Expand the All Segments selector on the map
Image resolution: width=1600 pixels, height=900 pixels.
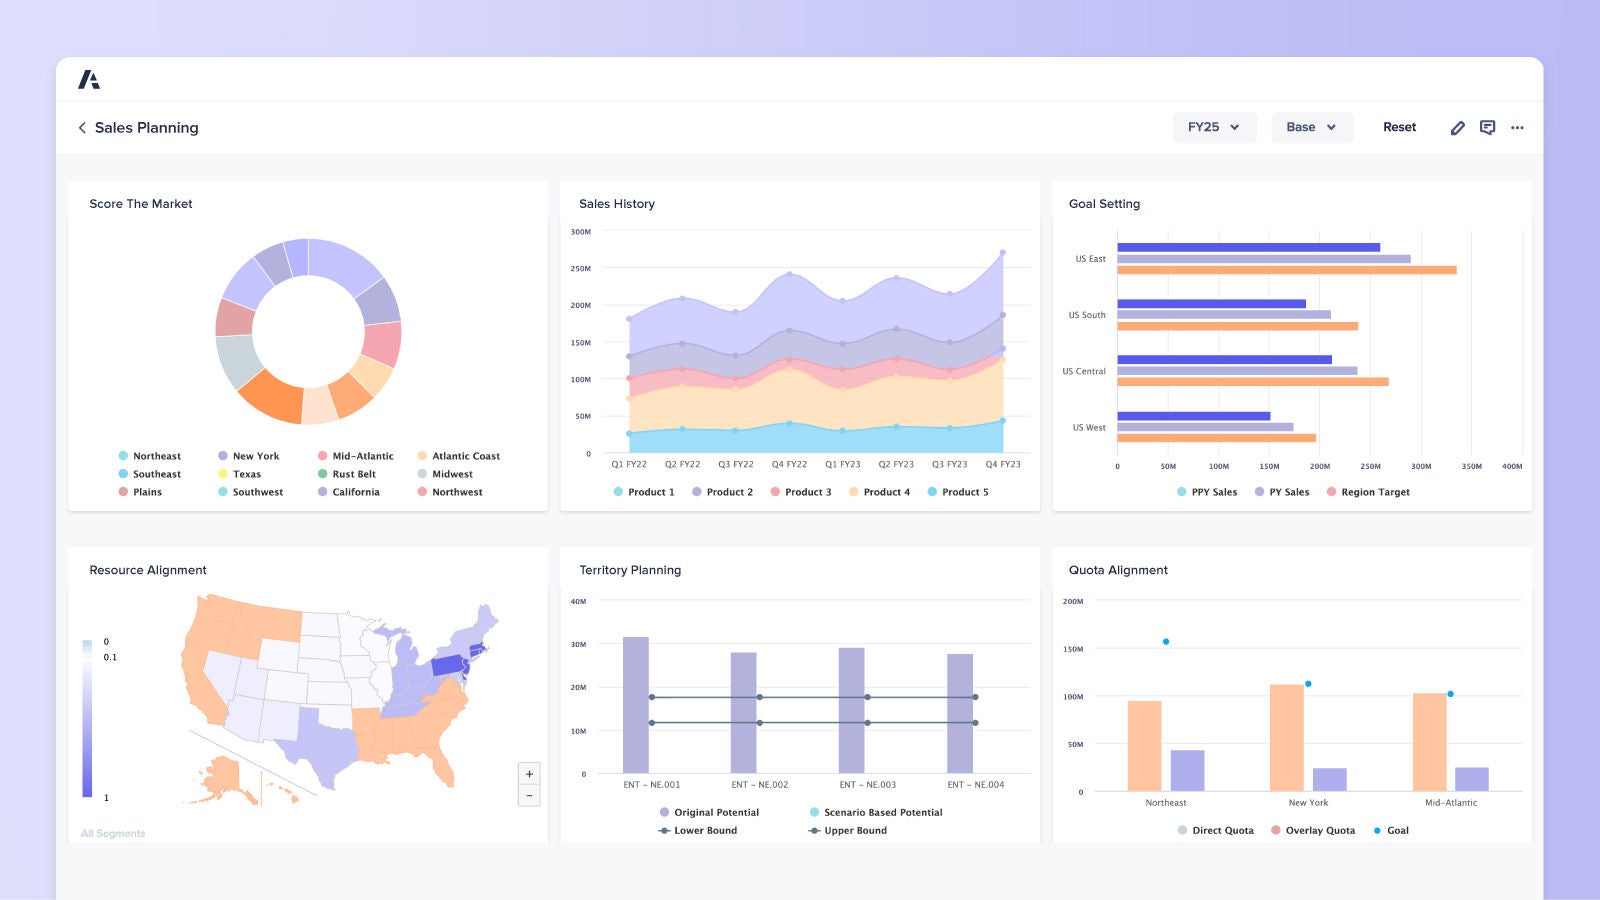(112, 833)
